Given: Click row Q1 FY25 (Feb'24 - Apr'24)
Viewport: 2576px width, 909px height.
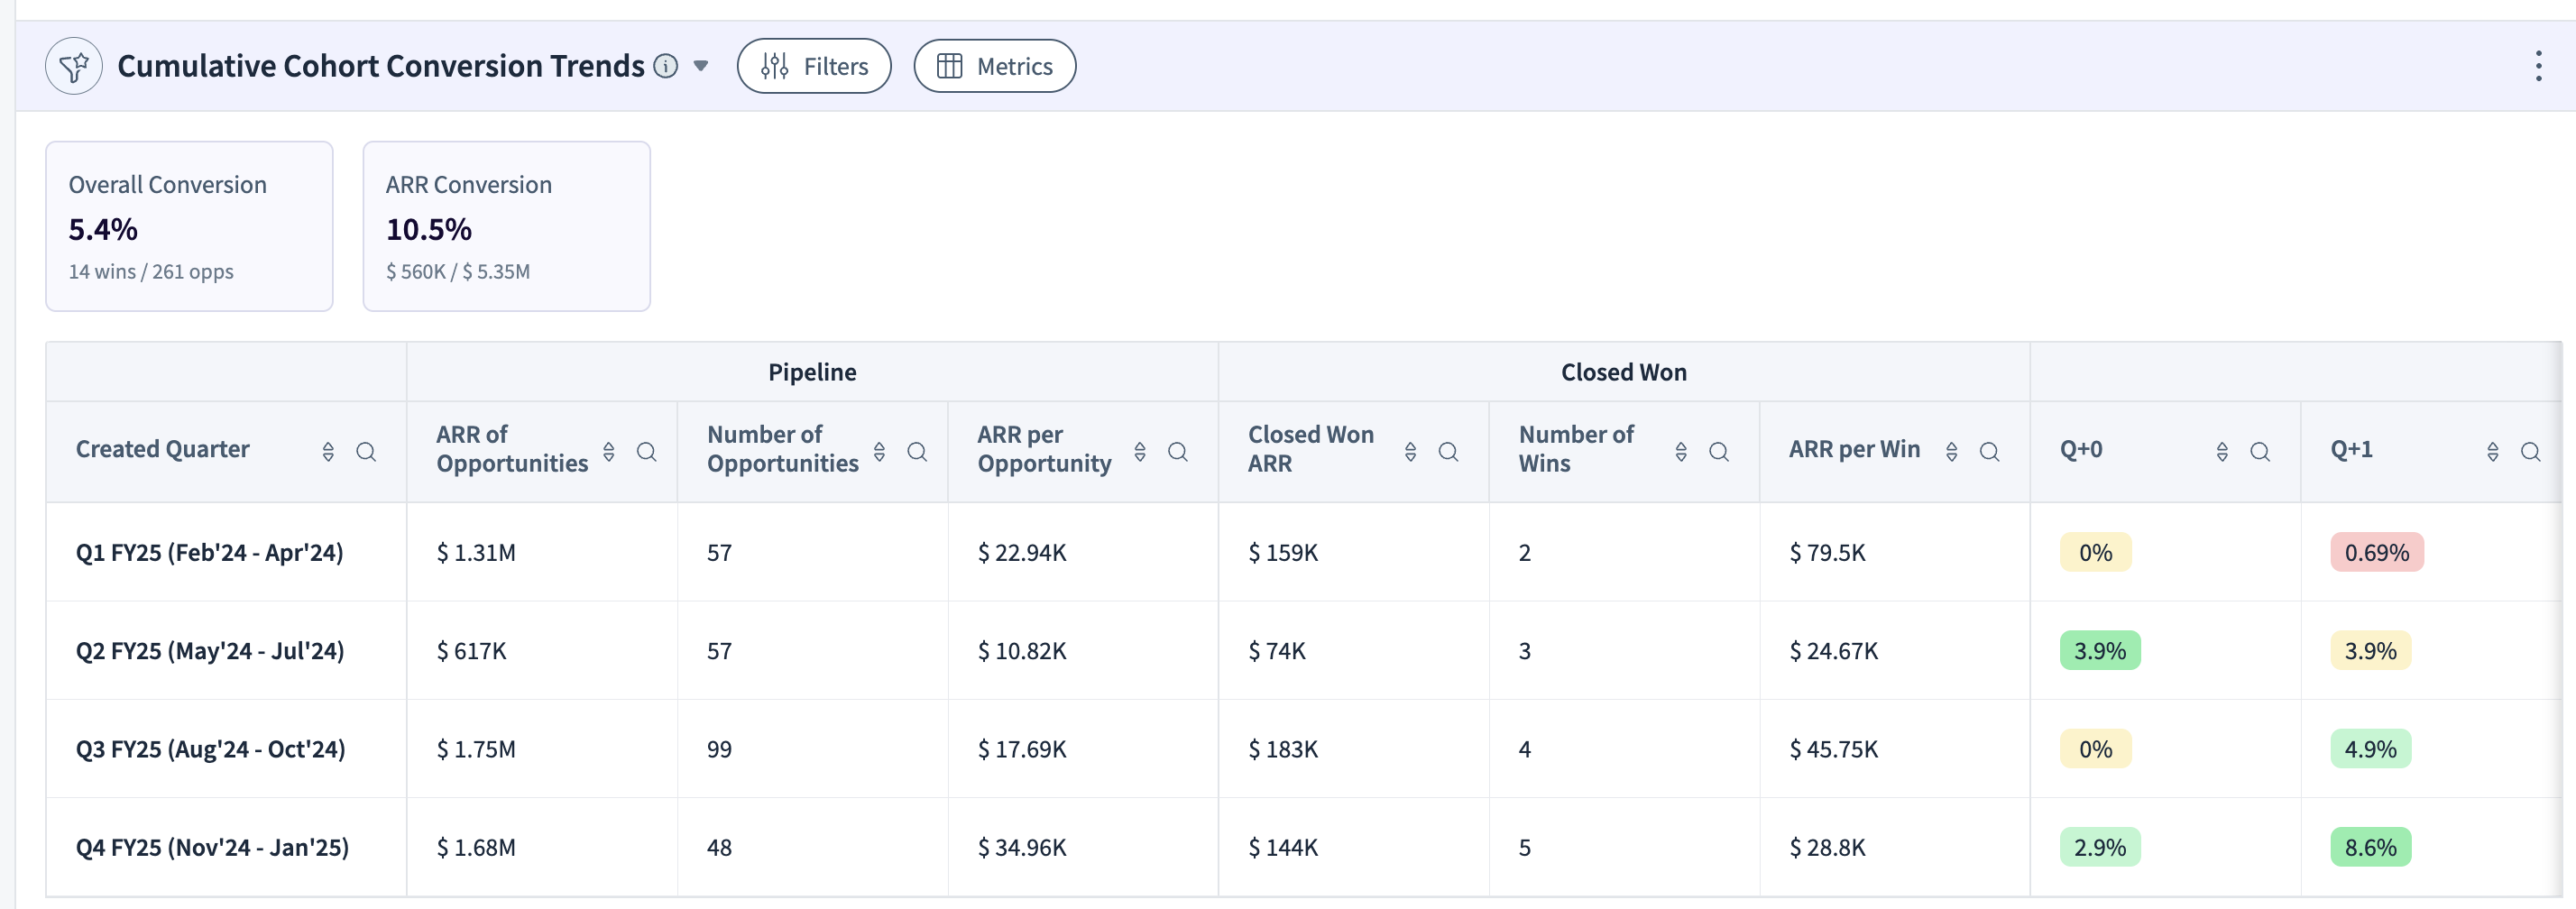Looking at the screenshot, I should click(1304, 552).
